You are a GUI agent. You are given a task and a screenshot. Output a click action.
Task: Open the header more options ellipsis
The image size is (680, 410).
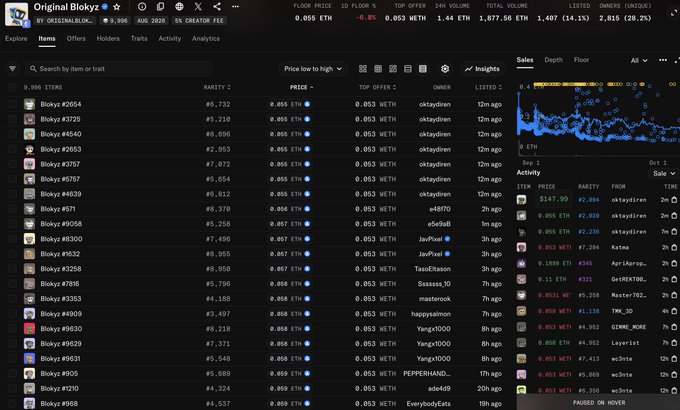click(x=235, y=7)
